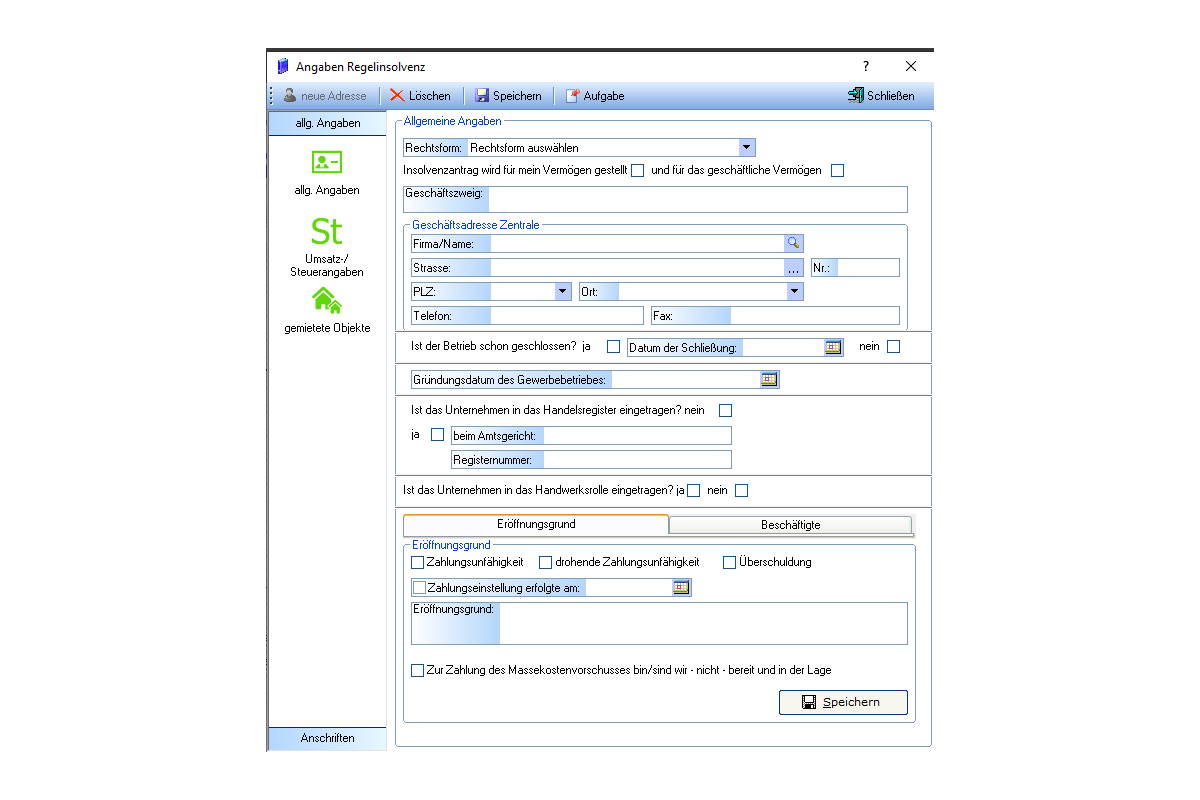This screenshot has width=1200, height=800.
Task: Toggle the Zahlungsunfähigkeit checkbox
Action: [418, 562]
